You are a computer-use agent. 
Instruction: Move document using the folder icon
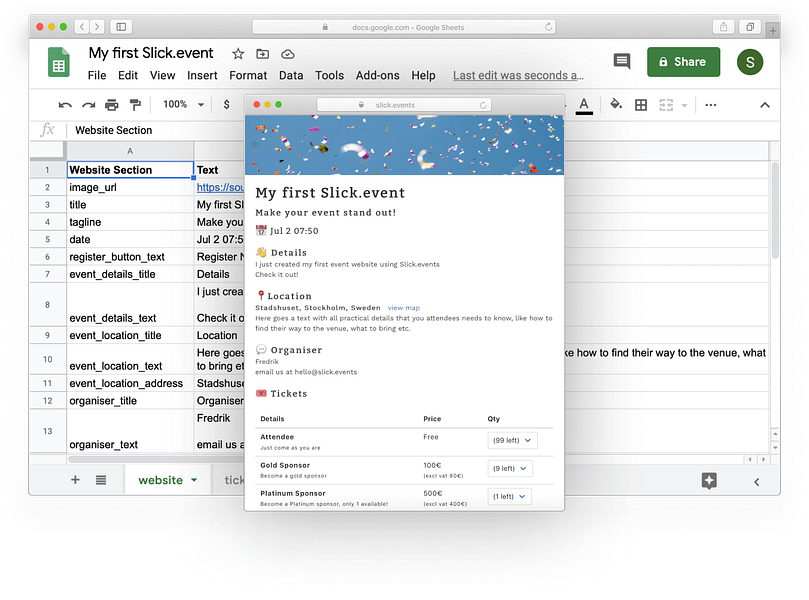(263, 54)
